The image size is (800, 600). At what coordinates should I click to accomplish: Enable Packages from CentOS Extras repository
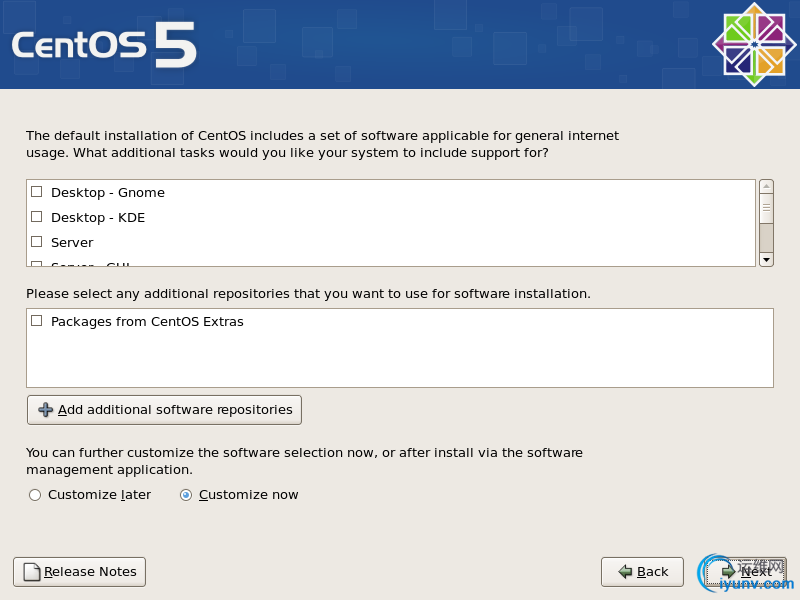pos(37,321)
